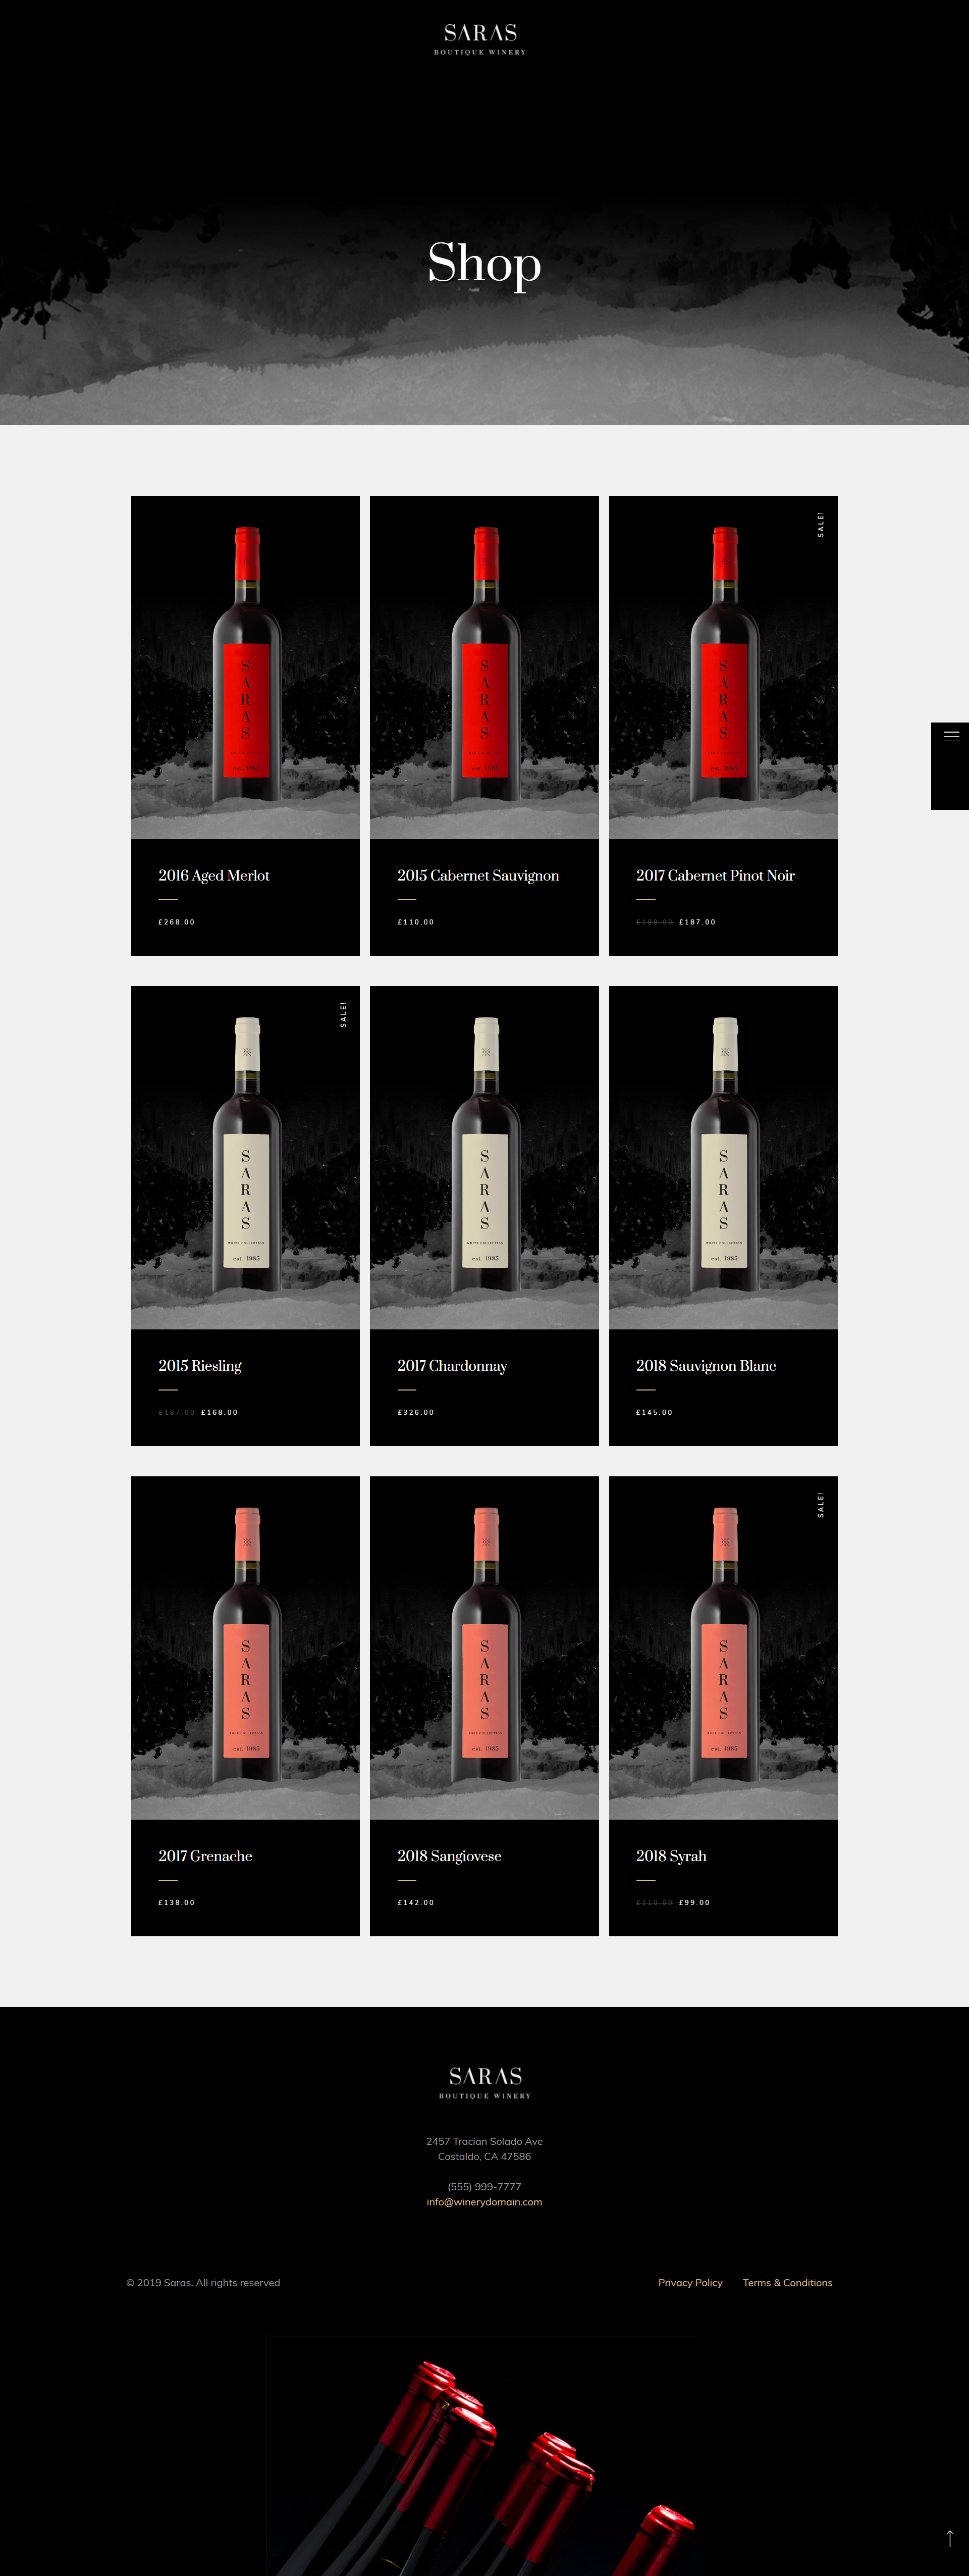Click the 2017 Cabernet Pinot Noir title

[x=715, y=875]
